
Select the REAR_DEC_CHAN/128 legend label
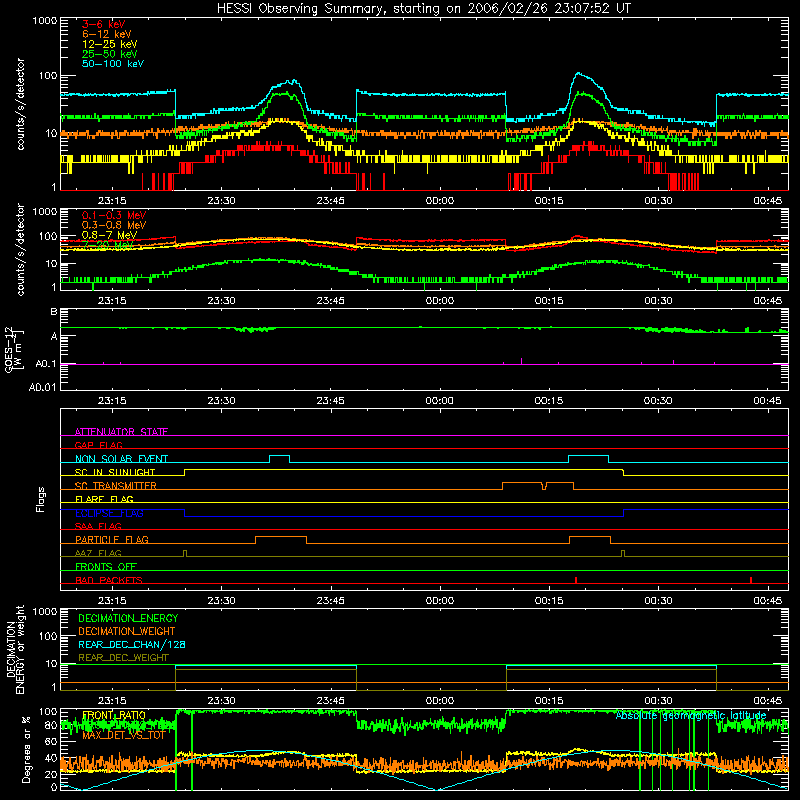tap(132, 644)
